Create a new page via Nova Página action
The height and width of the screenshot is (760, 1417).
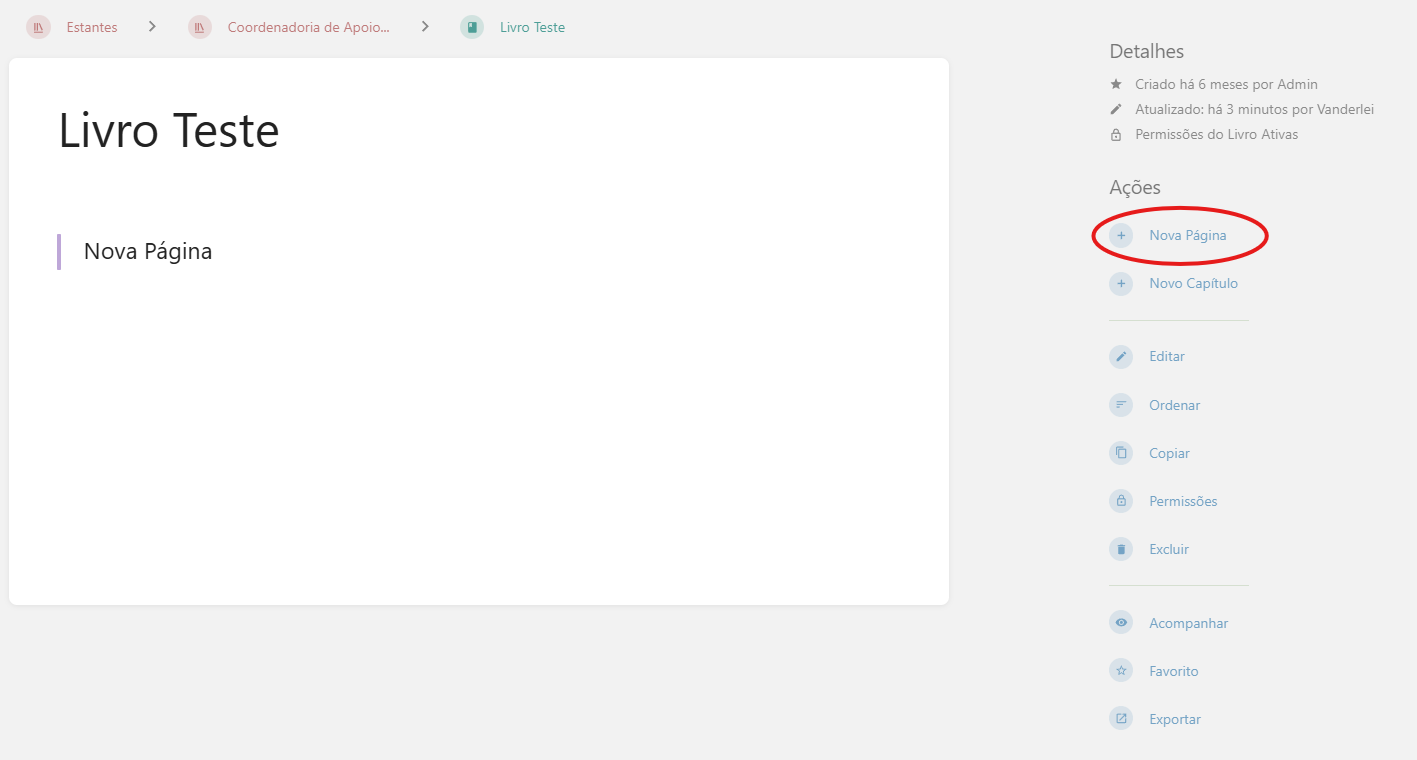pyautogui.click(x=1188, y=235)
